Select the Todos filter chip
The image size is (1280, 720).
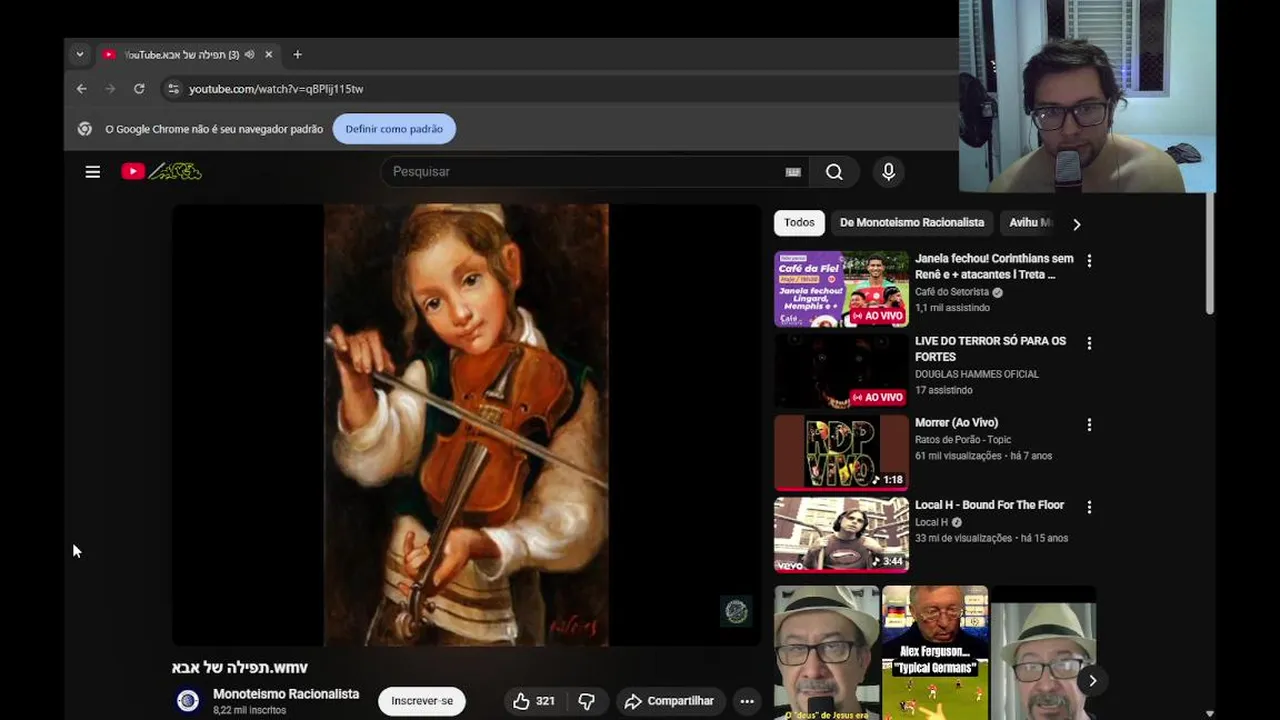[799, 223]
